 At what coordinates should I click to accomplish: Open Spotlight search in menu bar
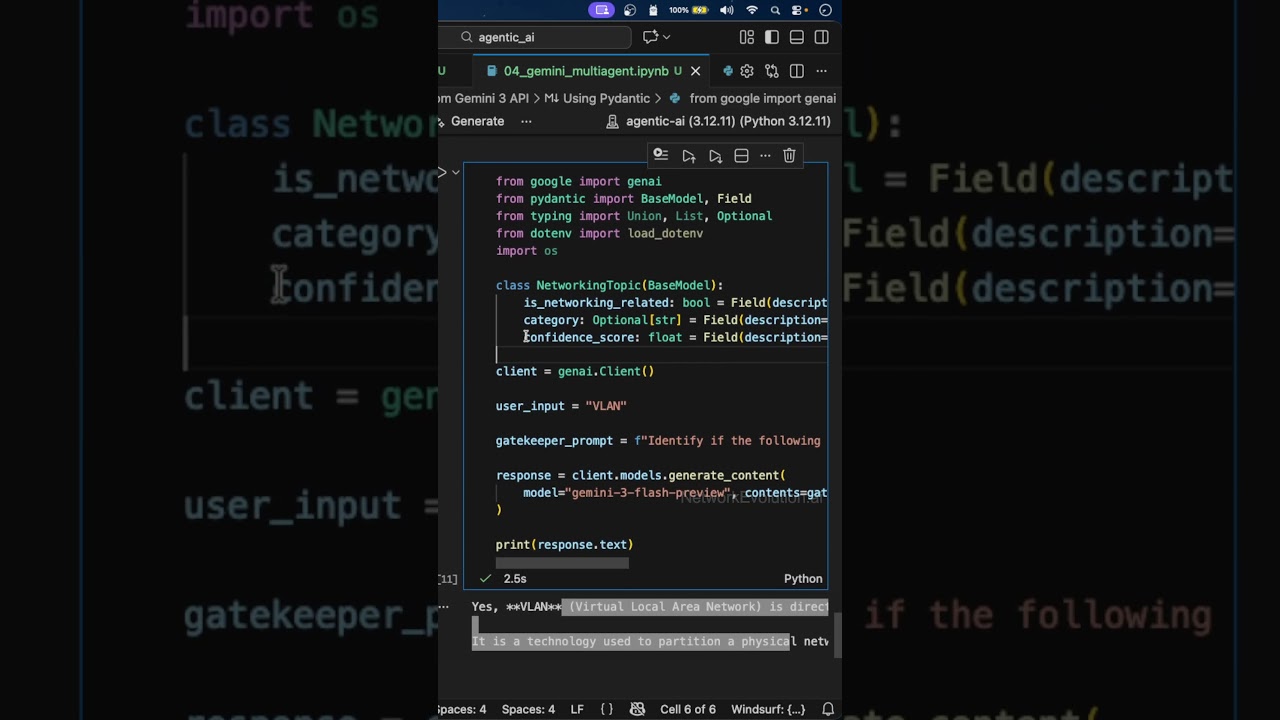(x=775, y=10)
